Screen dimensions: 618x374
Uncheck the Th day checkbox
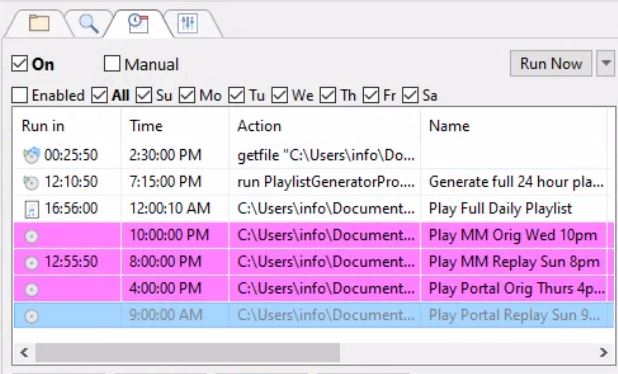[328, 95]
